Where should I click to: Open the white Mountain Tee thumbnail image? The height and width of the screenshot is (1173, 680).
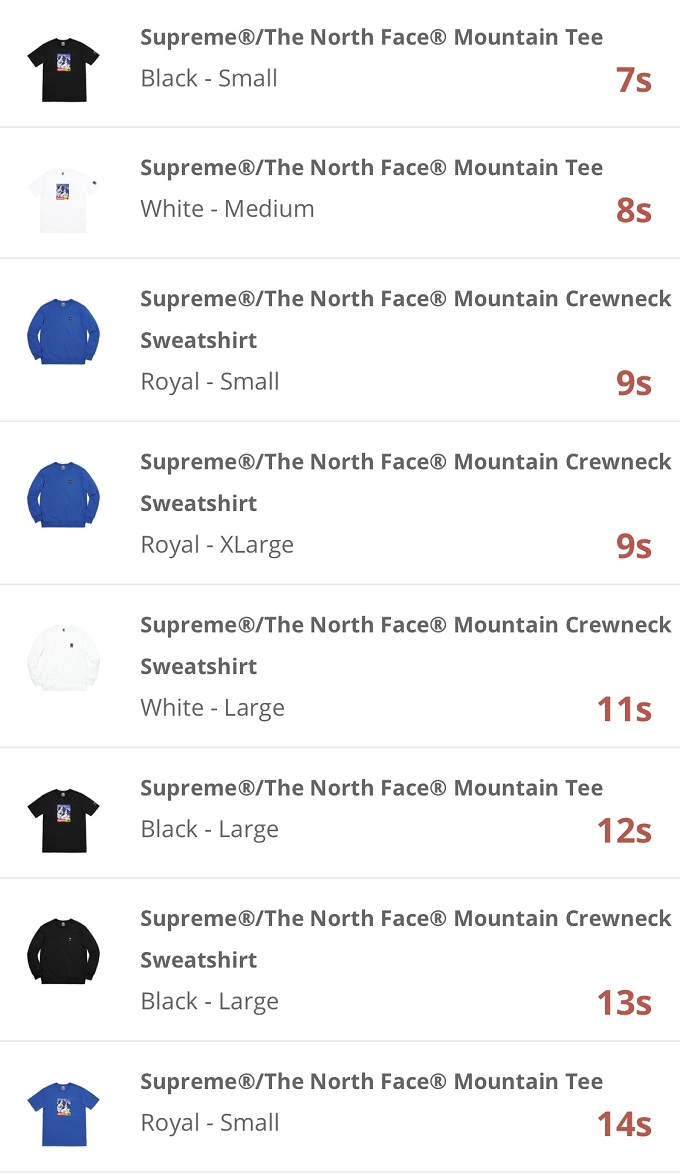pos(63,200)
